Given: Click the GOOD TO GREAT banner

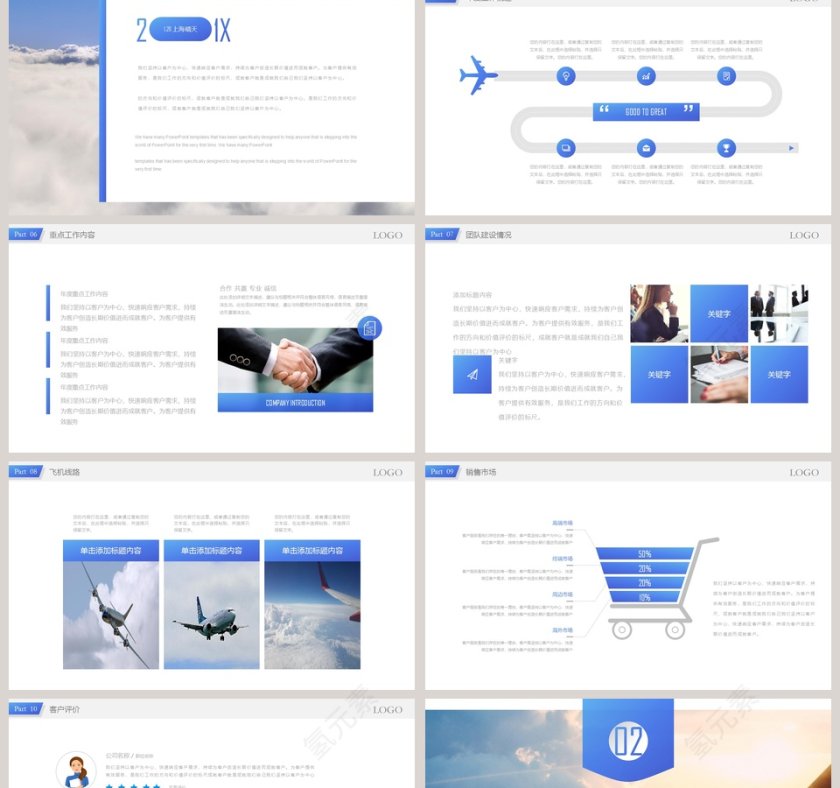Looking at the screenshot, I should coord(645,111).
